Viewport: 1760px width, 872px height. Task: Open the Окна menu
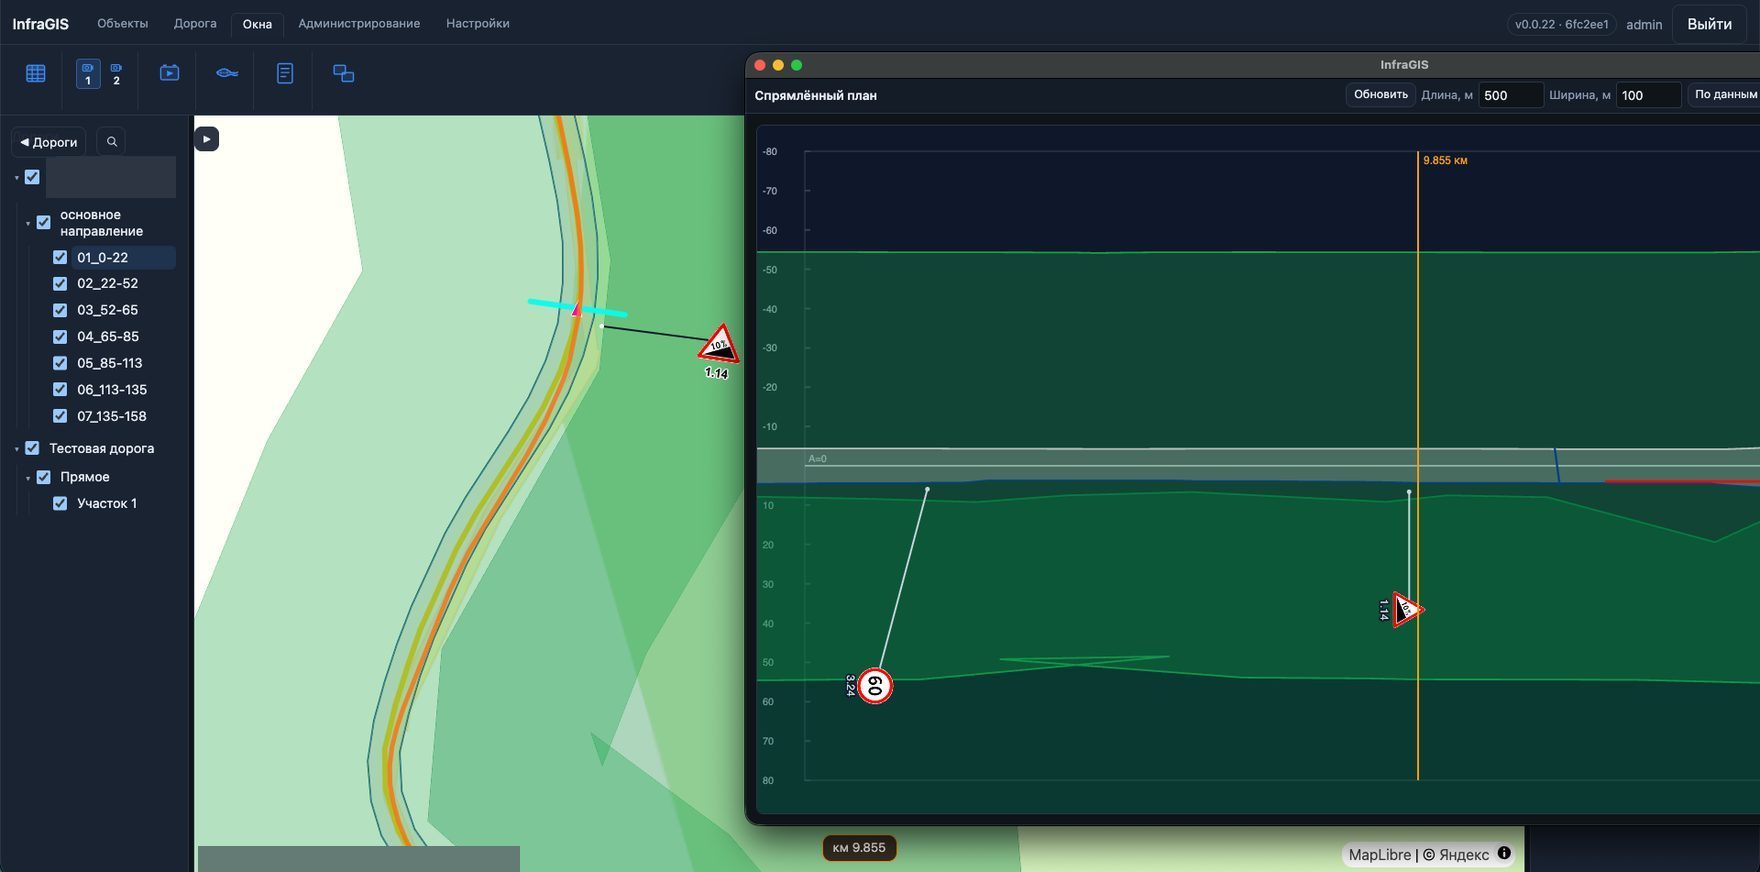[257, 24]
